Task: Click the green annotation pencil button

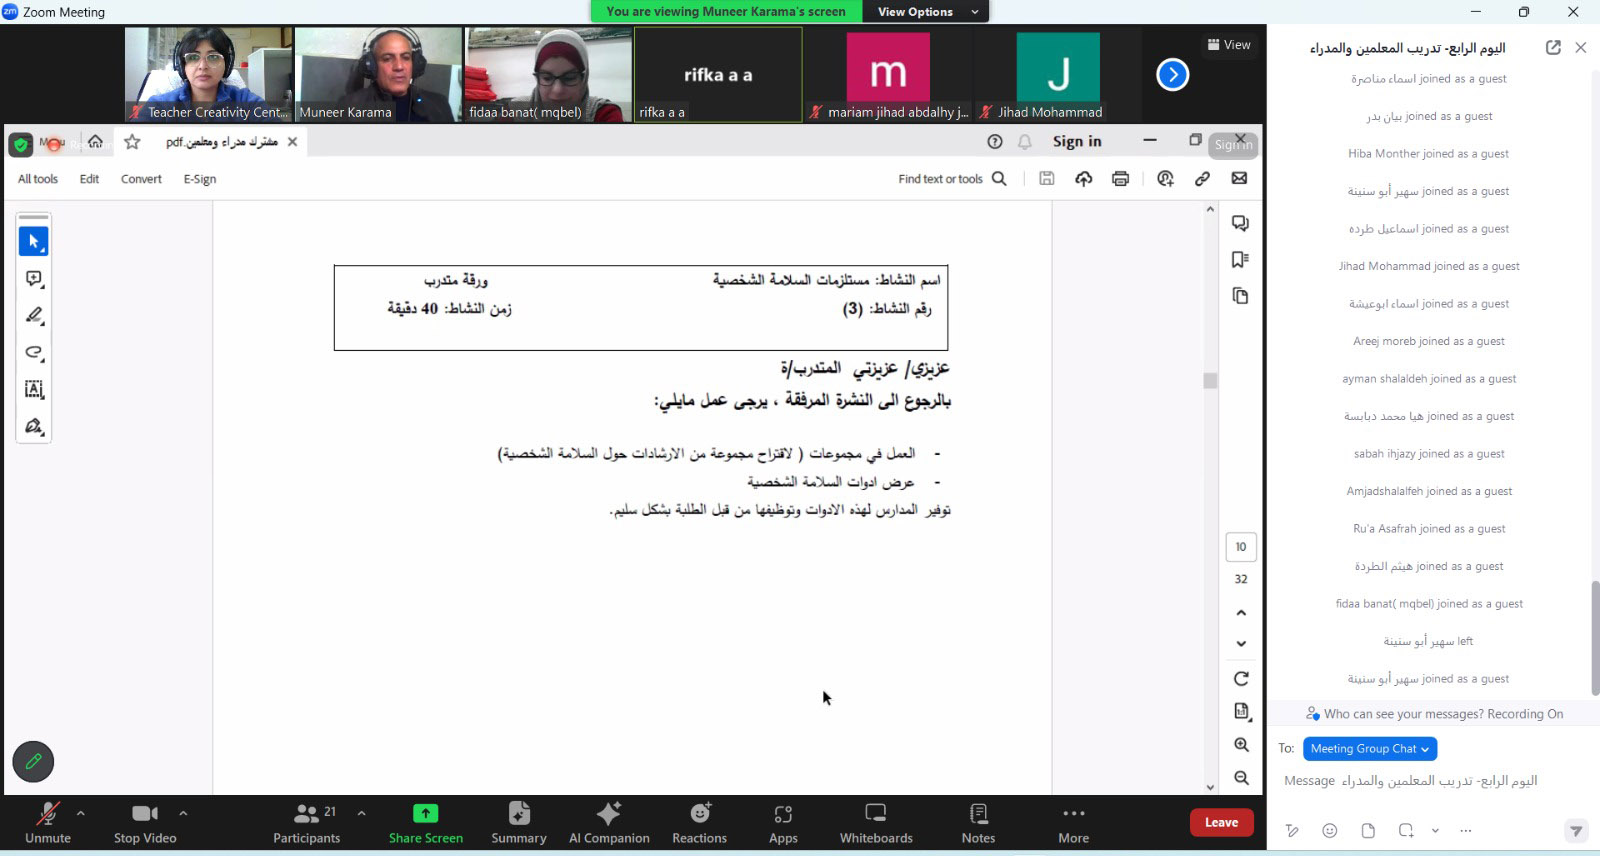Action: click(x=33, y=762)
